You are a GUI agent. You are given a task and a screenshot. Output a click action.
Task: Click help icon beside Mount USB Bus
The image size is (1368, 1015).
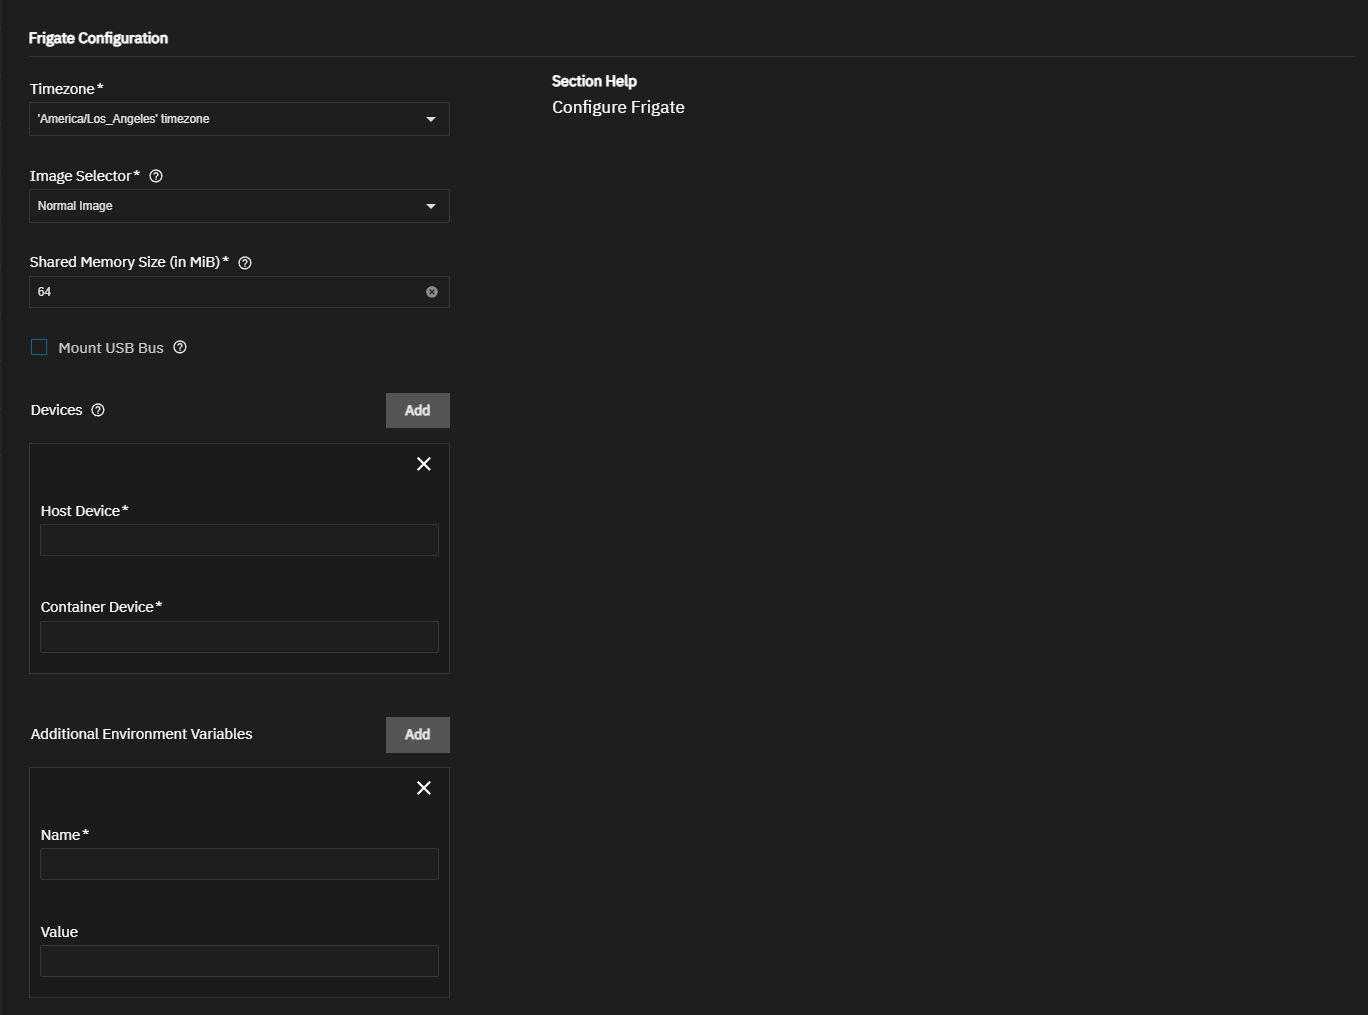point(180,348)
